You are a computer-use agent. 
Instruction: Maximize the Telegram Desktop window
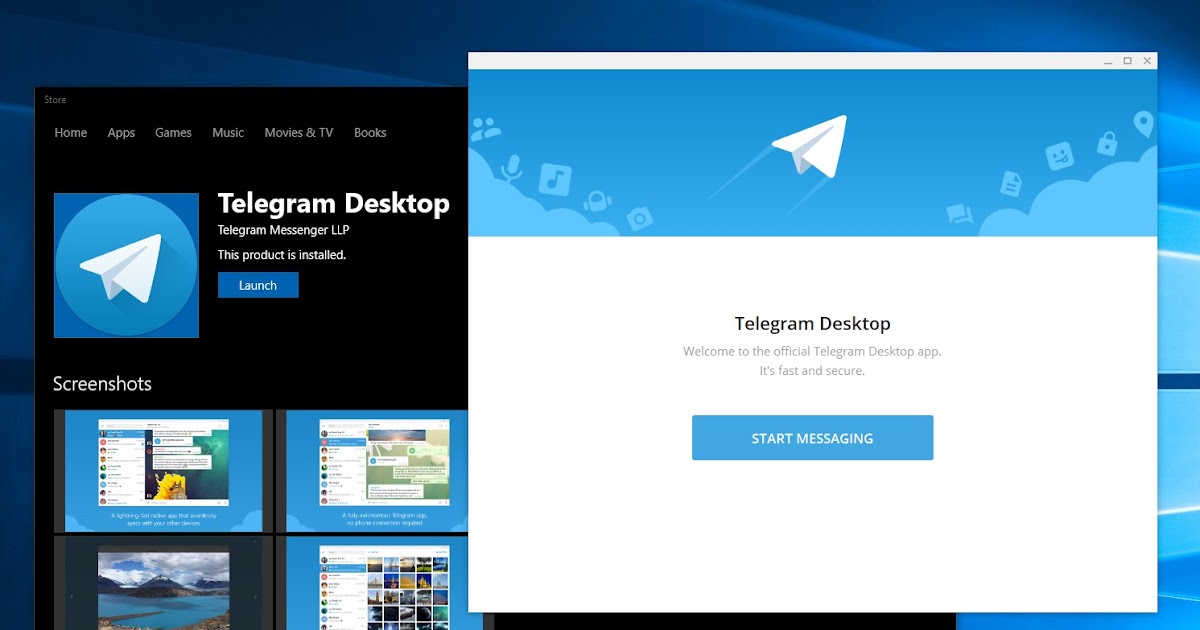pyautogui.click(x=1128, y=61)
